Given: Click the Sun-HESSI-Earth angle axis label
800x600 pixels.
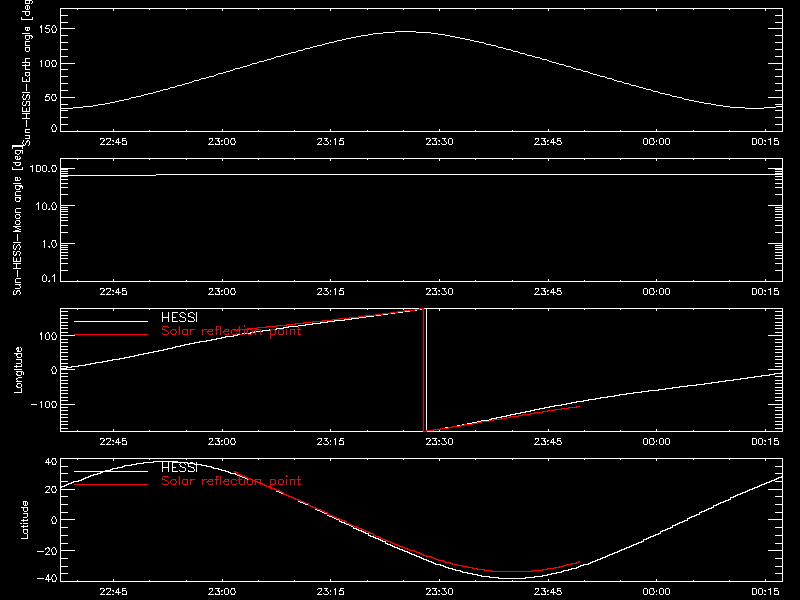Looking at the screenshot, I should coord(27,72).
